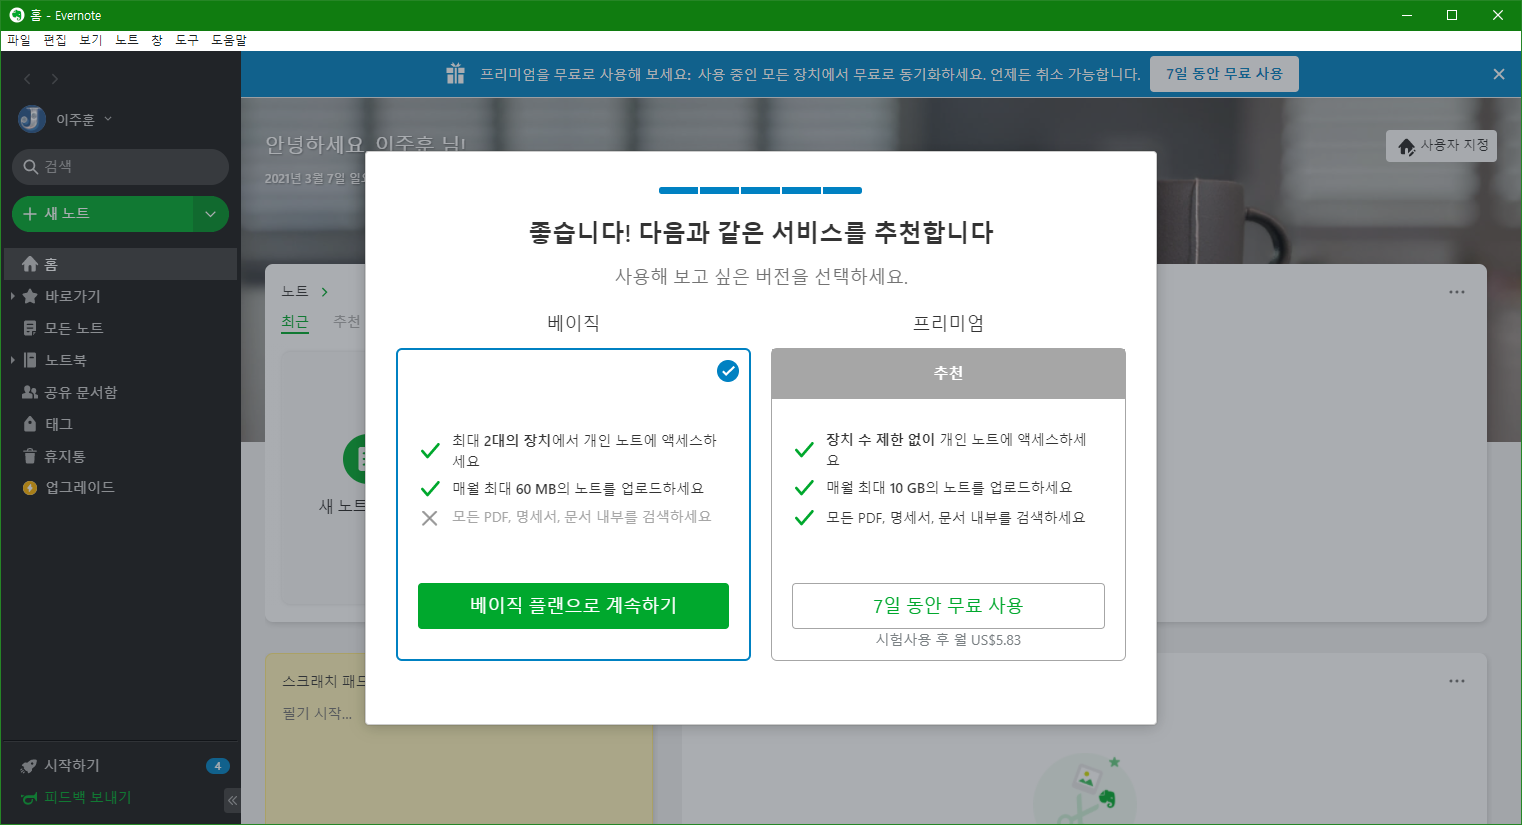Viewport: 1522px width, 825px height.
Task: Click the Home (홈) icon in sidebar
Action: tap(30, 264)
